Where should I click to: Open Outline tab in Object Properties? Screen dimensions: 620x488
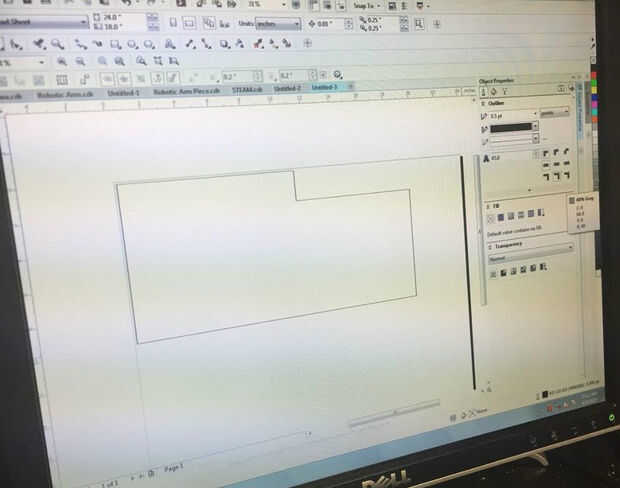pos(484,92)
